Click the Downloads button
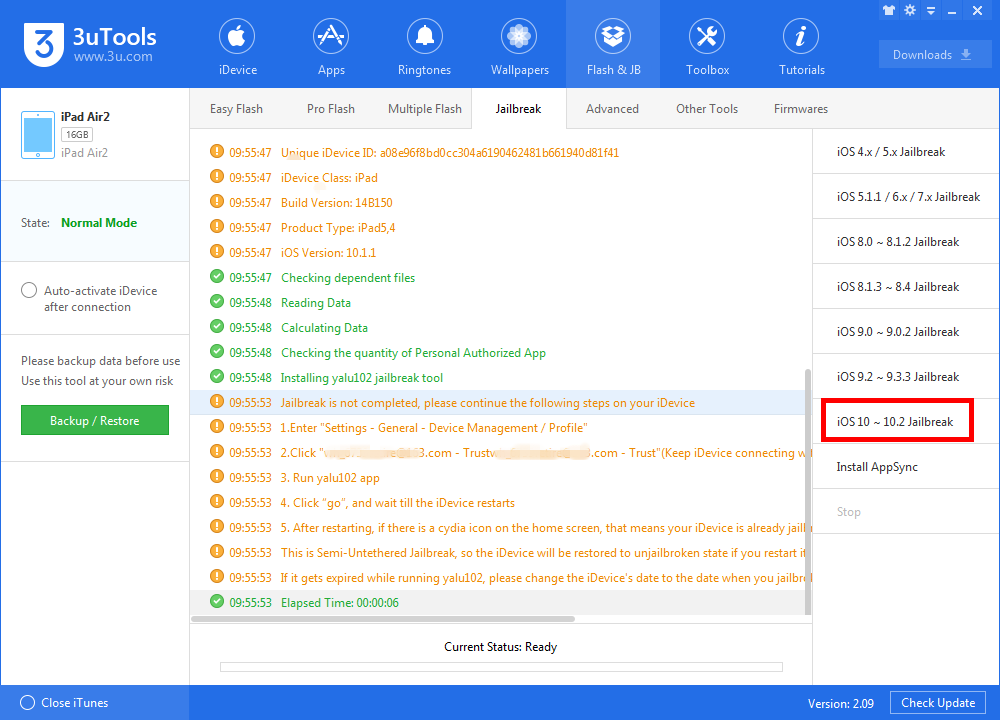This screenshot has width=1000, height=720. pos(934,55)
